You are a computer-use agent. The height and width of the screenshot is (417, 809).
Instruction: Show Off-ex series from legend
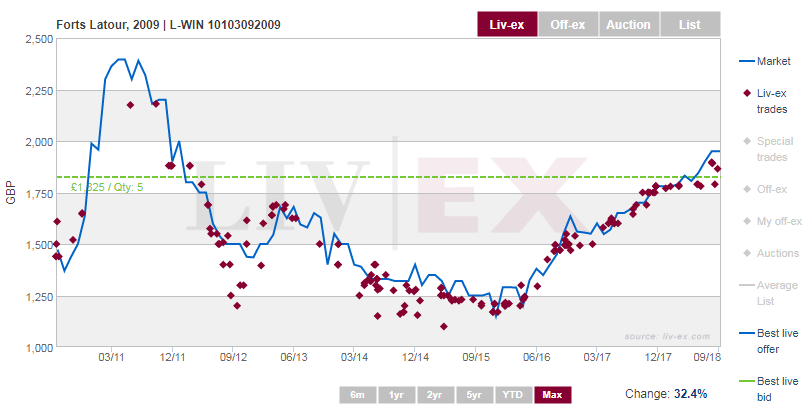(x=765, y=189)
